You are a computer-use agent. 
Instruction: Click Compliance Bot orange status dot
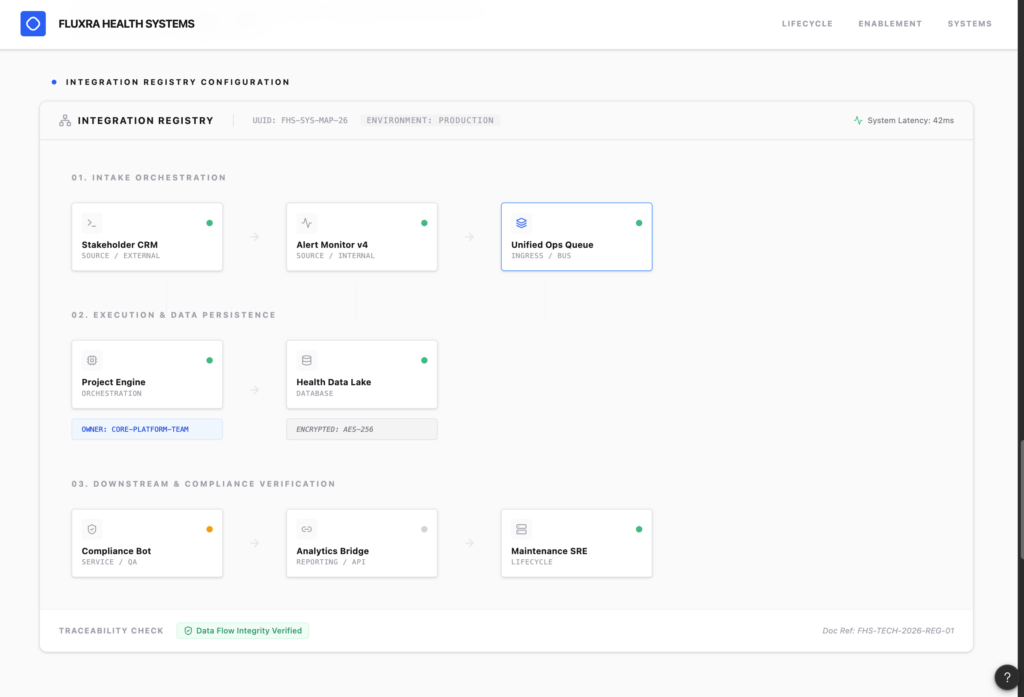point(210,529)
